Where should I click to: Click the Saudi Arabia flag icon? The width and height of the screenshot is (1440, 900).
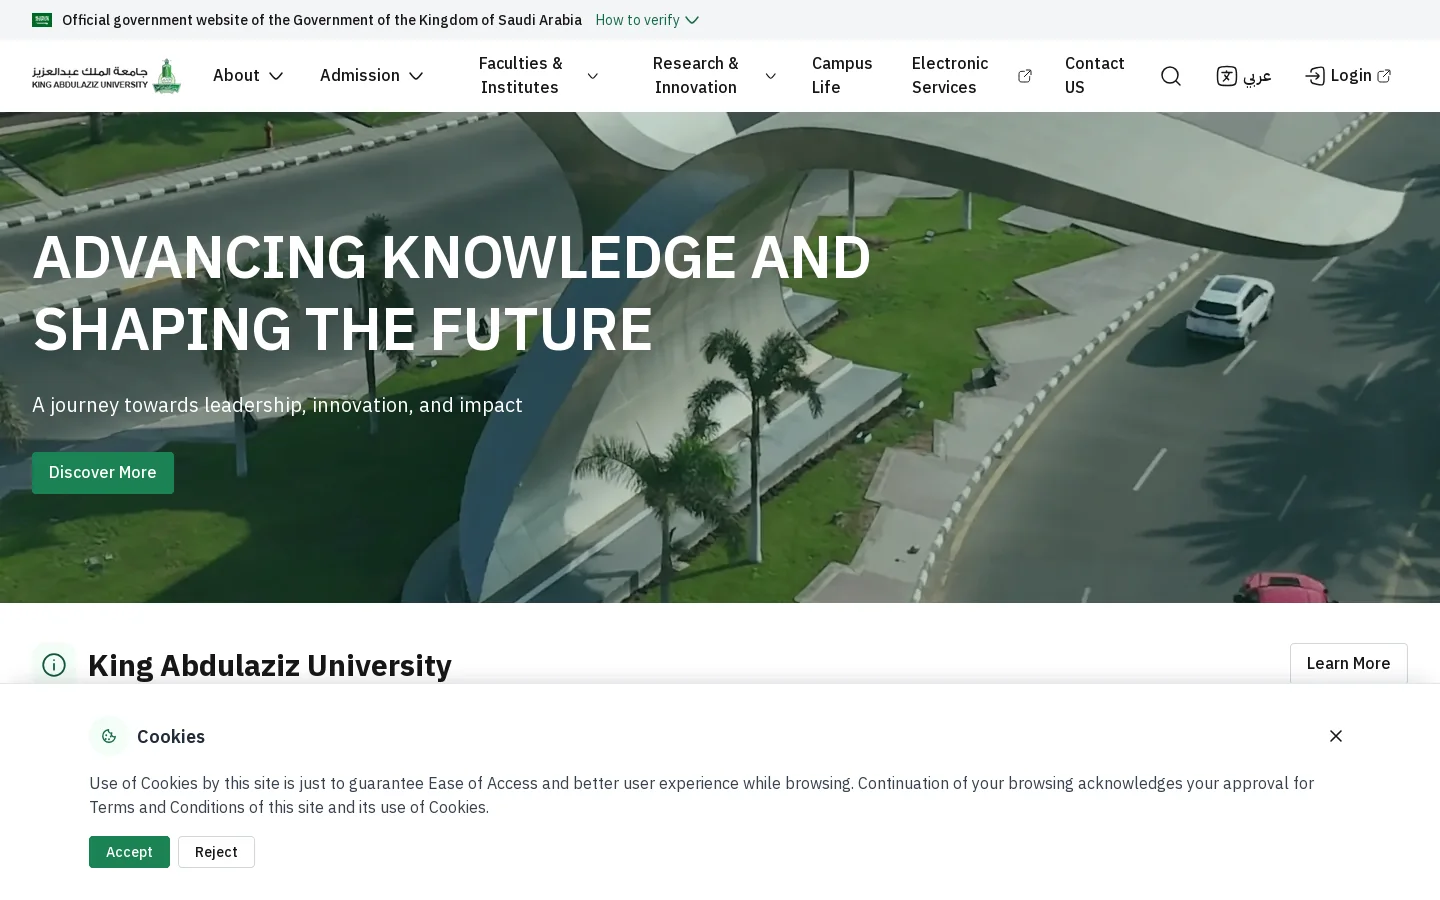pos(42,20)
